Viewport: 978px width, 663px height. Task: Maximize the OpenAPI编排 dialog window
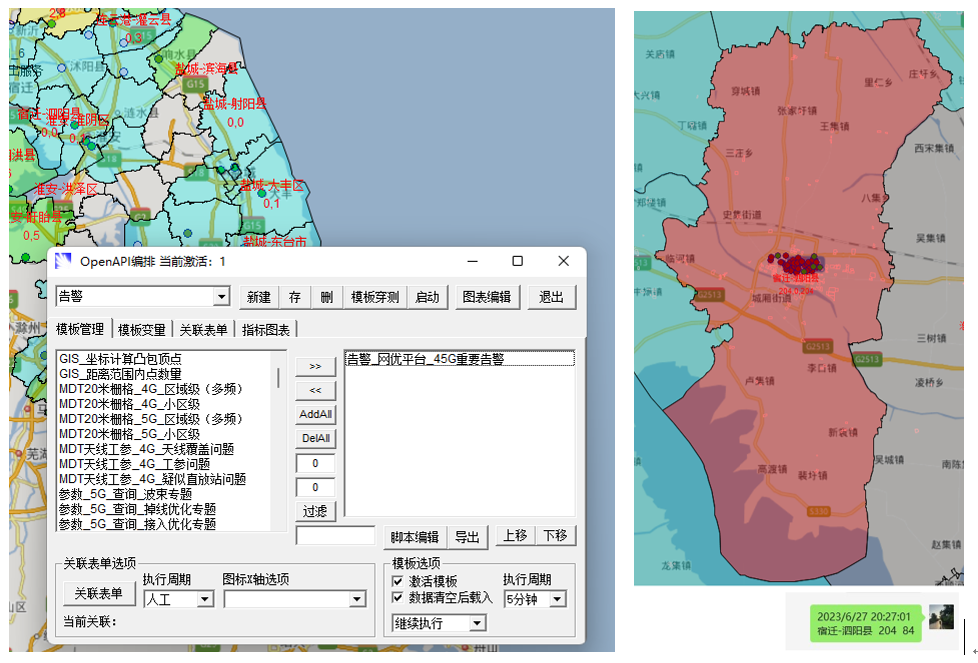[x=517, y=262]
